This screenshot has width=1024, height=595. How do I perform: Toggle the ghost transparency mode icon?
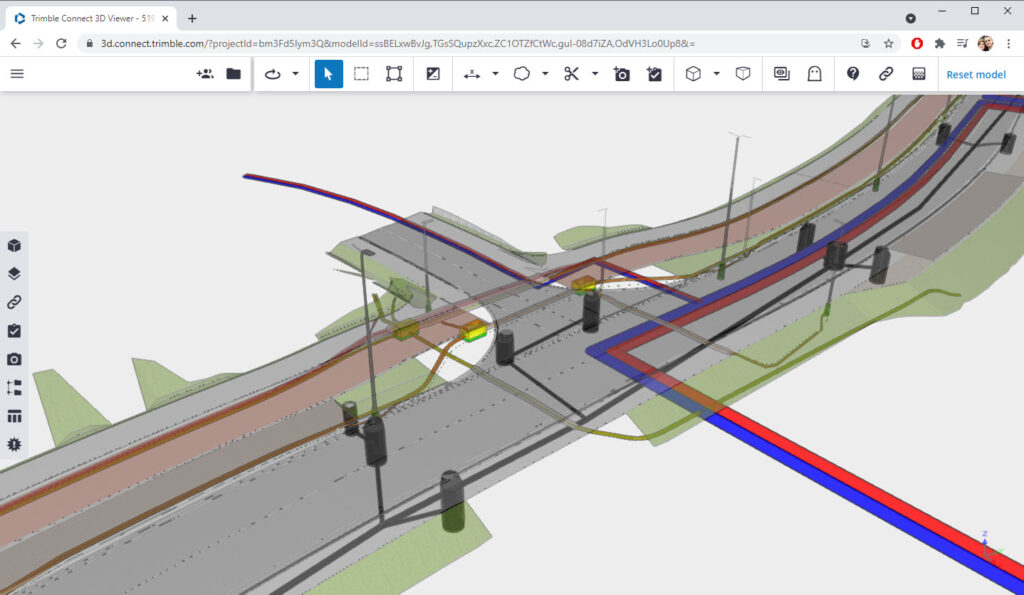[815, 74]
